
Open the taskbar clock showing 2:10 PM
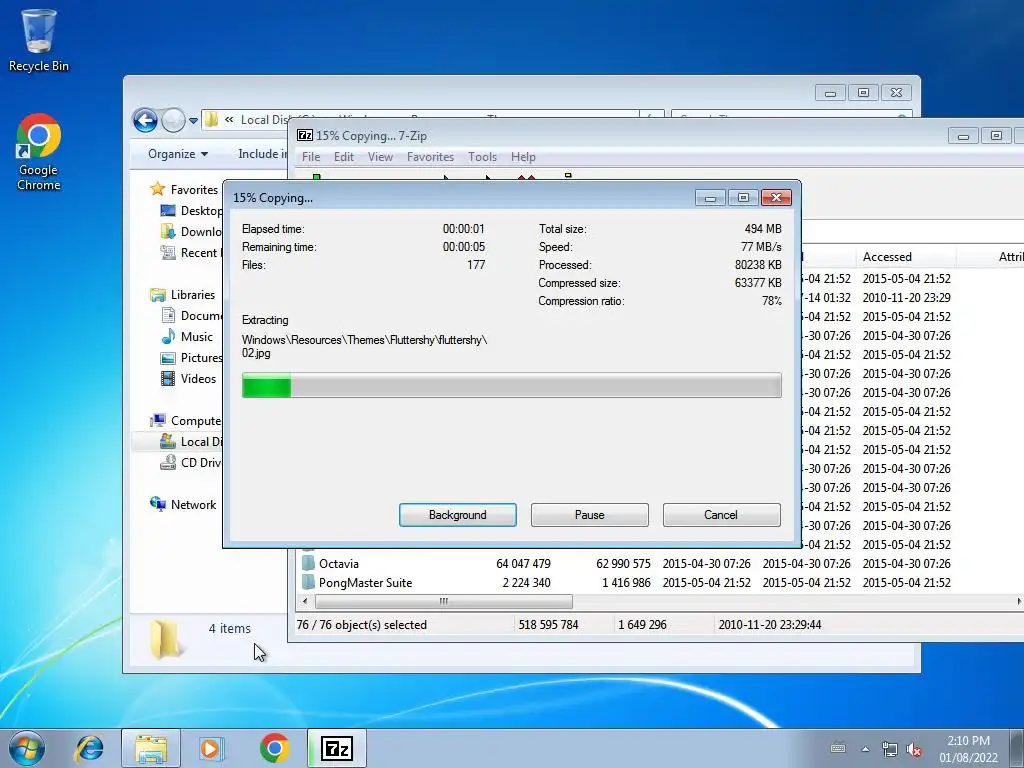pos(968,749)
